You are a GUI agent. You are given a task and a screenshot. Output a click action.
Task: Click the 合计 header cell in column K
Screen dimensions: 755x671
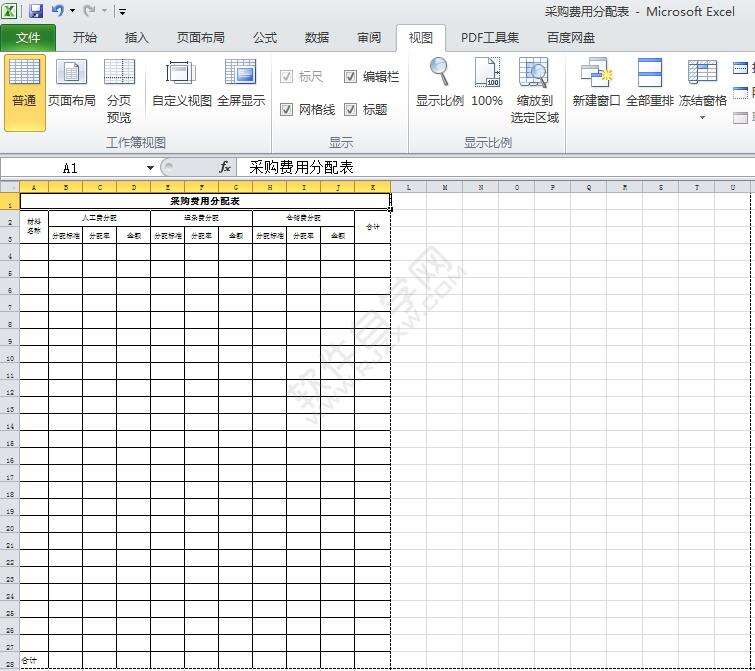pyautogui.click(x=373, y=227)
